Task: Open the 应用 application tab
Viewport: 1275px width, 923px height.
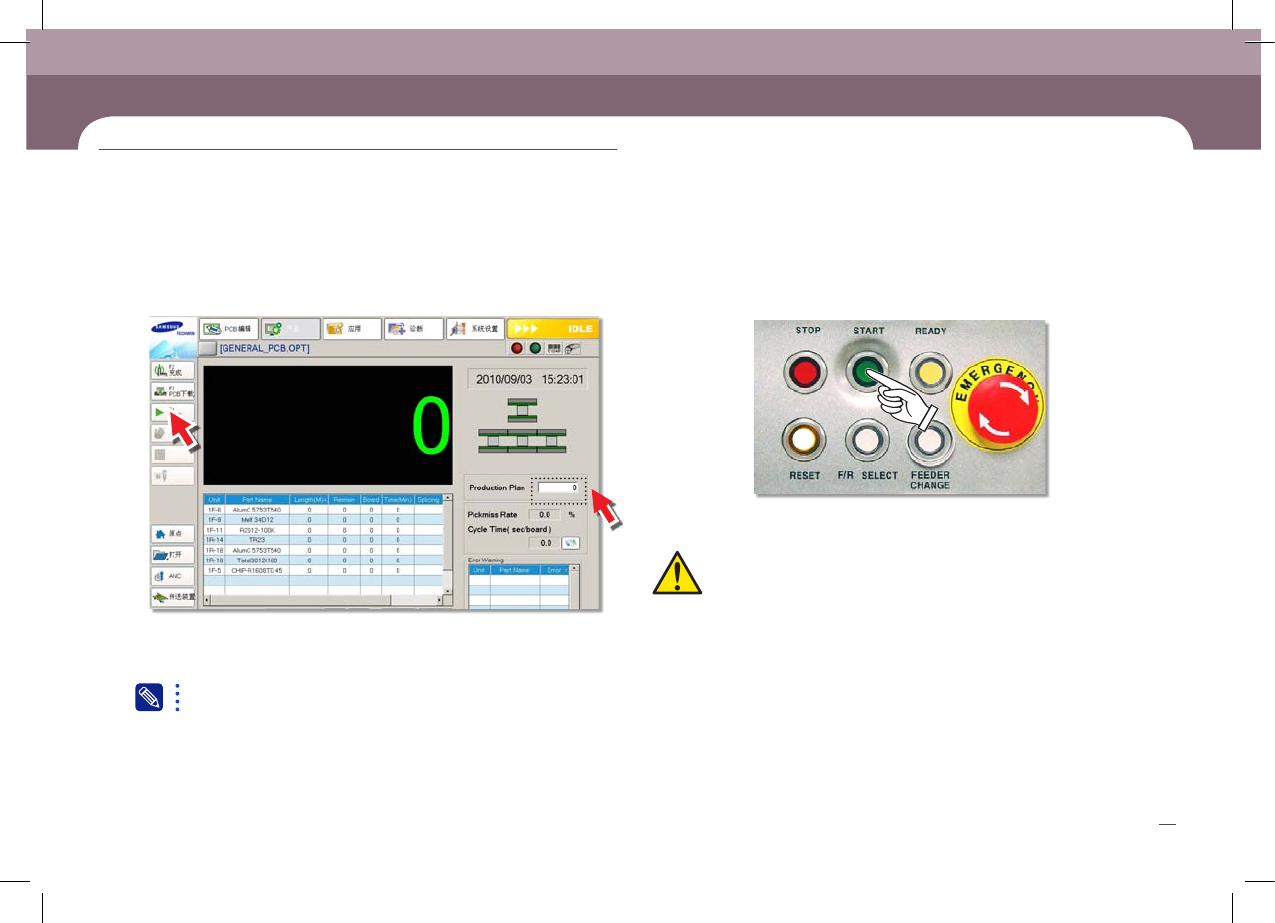Action: click(352, 328)
